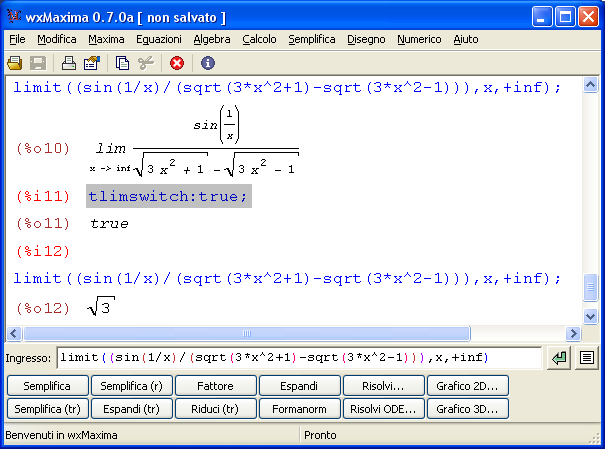Click the Fattore button
Image resolution: width=605 pixels, height=449 pixels.
point(216,386)
